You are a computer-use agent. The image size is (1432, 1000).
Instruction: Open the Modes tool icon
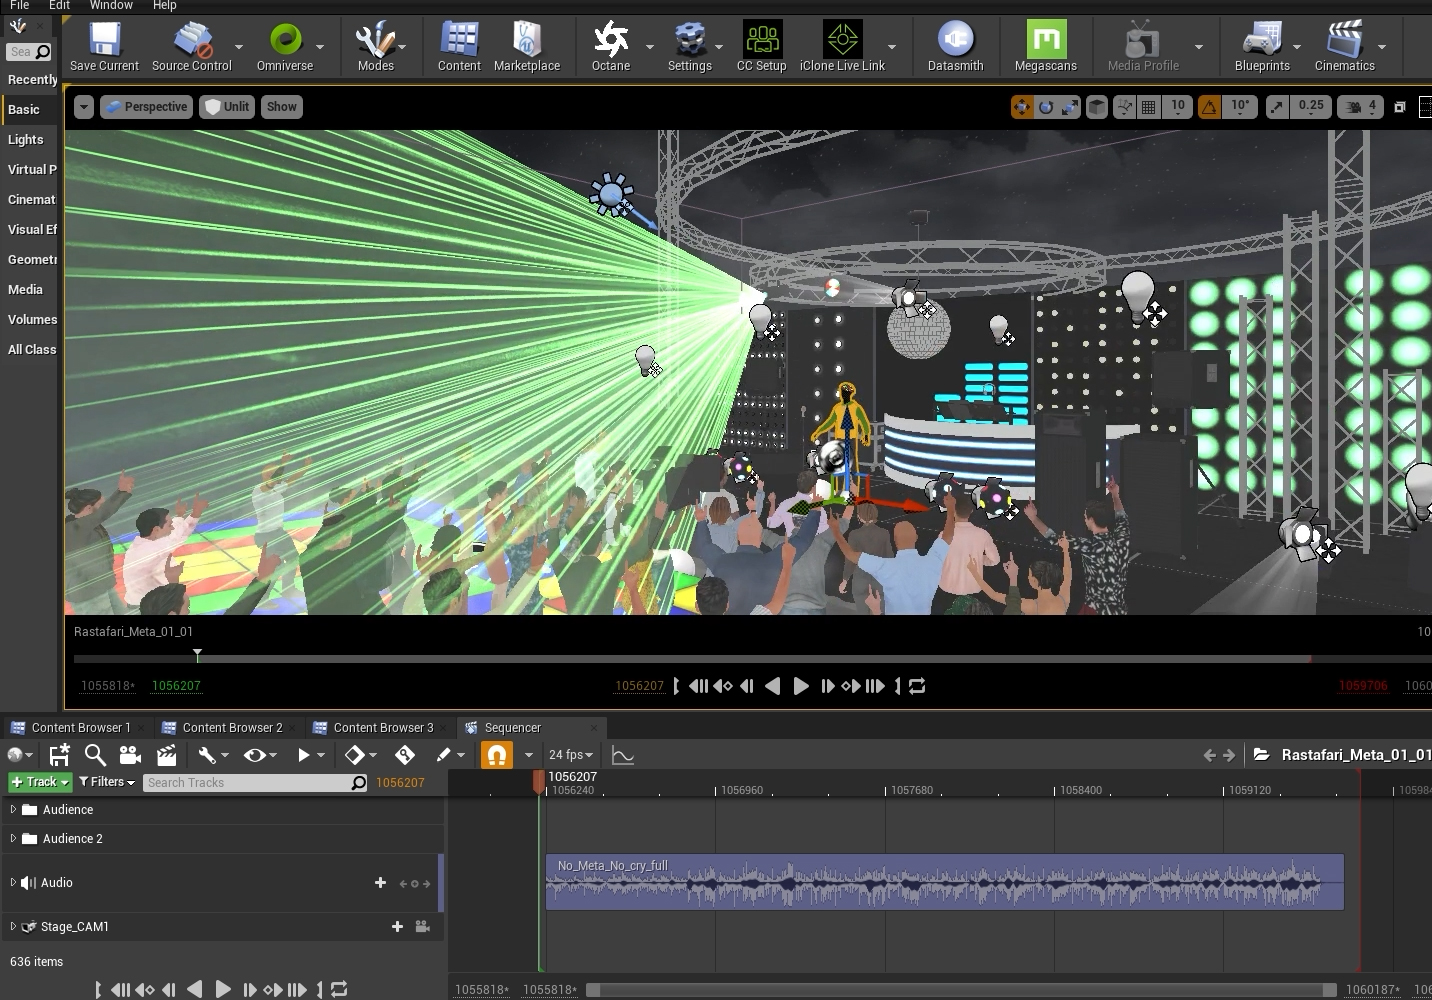pyautogui.click(x=375, y=46)
